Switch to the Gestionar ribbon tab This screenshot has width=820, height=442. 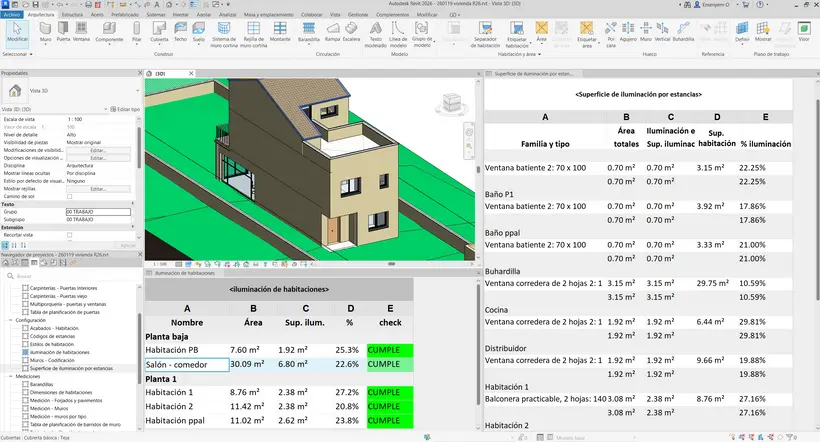click(358, 15)
